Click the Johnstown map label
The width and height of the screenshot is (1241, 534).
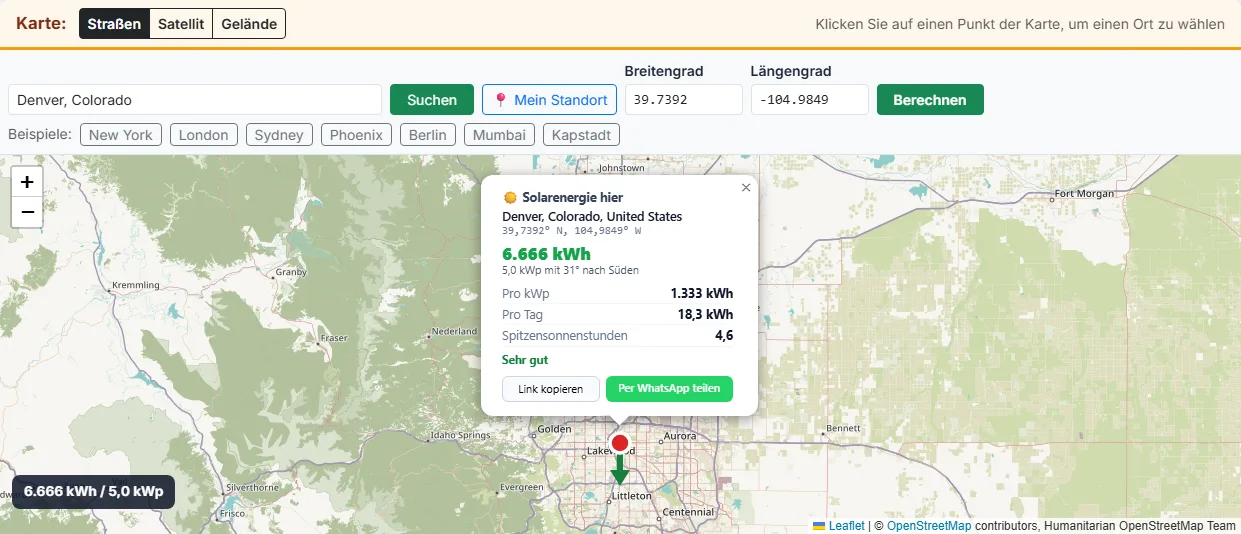pyautogui.click(x=620, y=168)
